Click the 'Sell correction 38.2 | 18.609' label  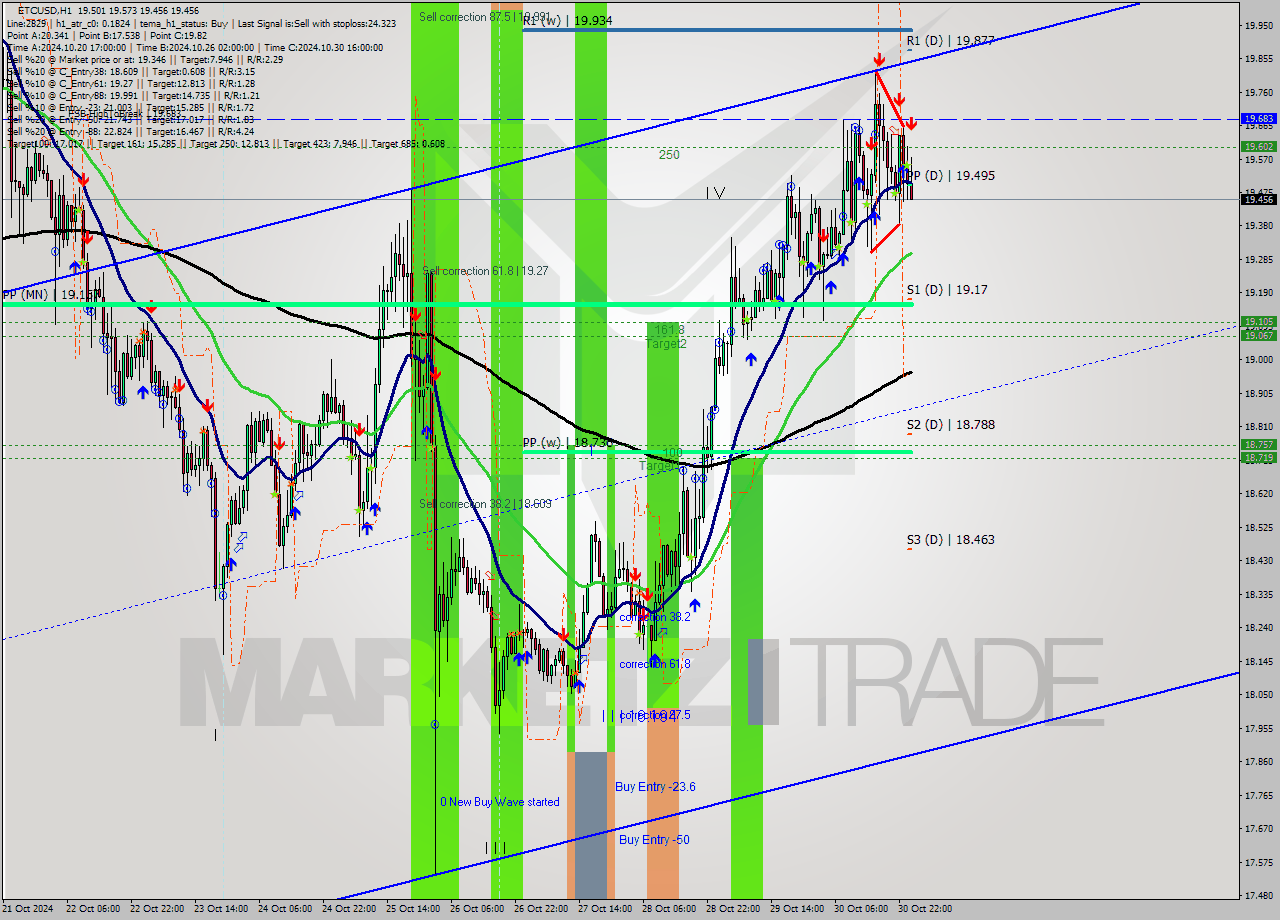pos(485,504)
